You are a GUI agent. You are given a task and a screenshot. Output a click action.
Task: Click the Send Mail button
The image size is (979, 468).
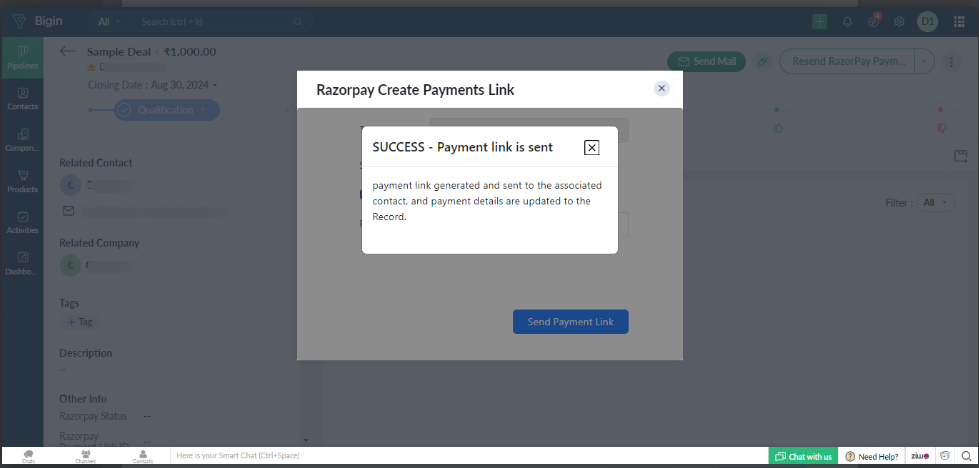tap(706, 61)
